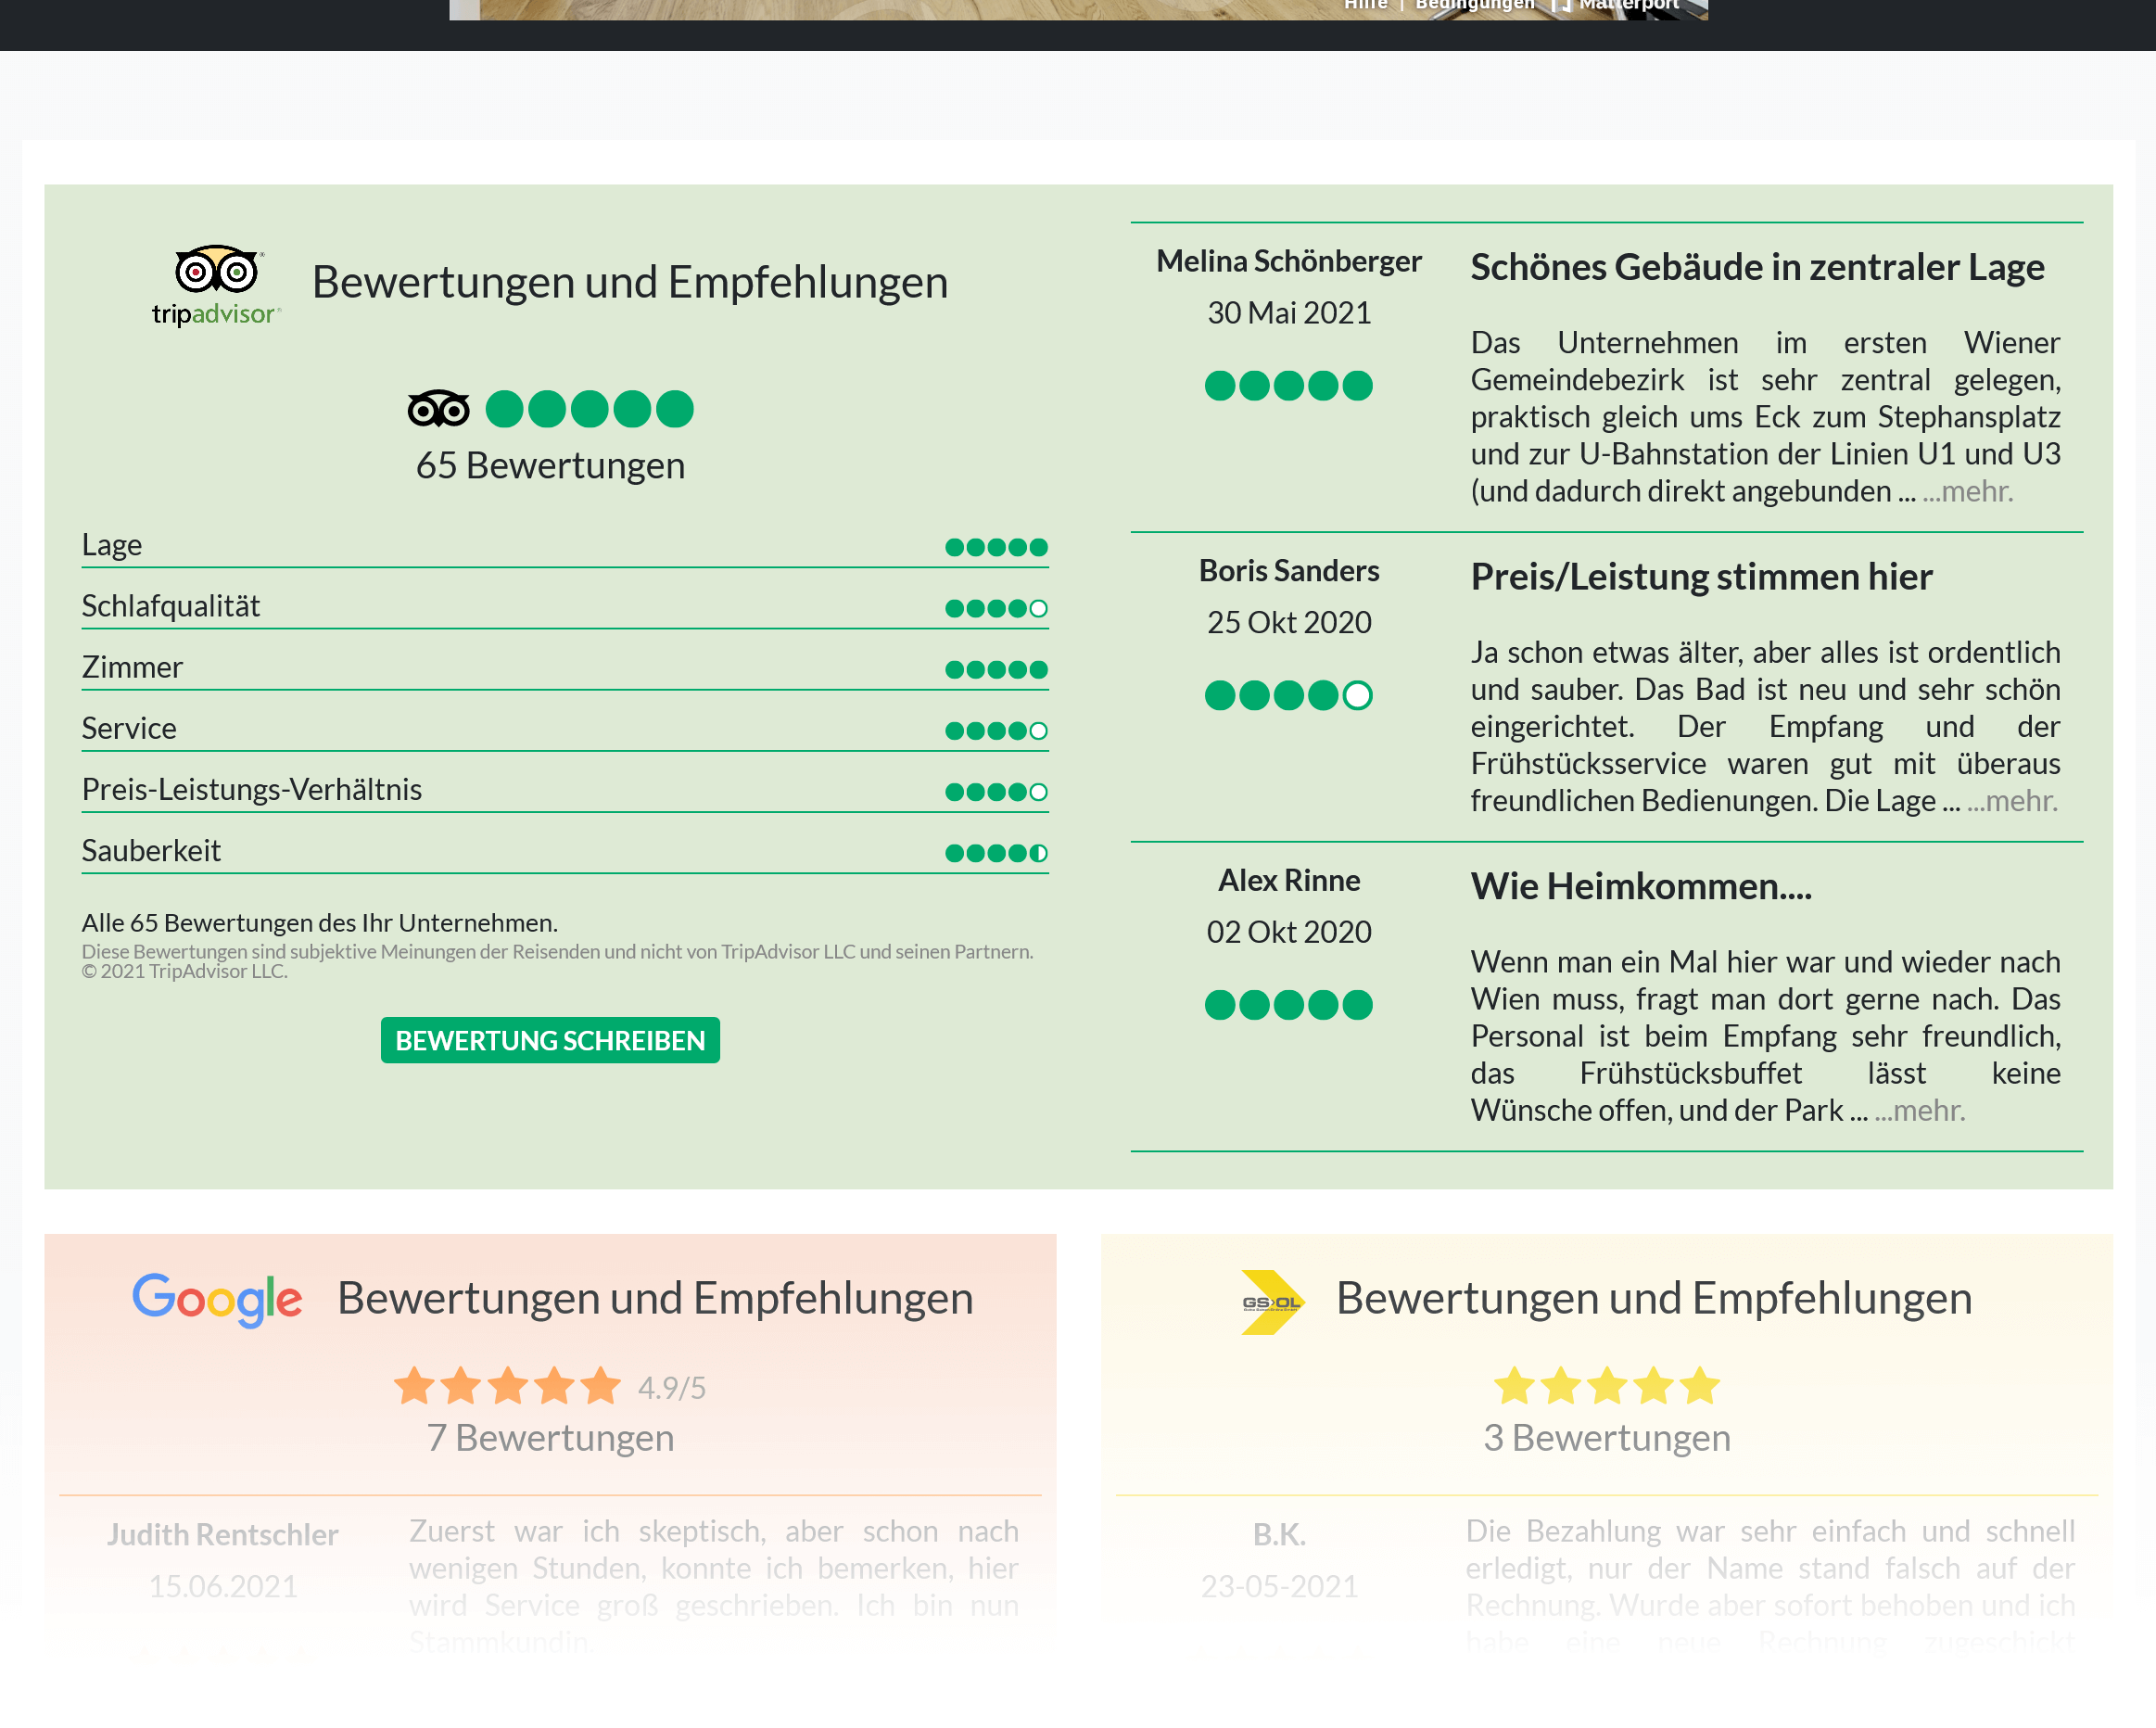The width and height of the screenshot is (2156, 1728).
Task: Click the GSOL yellow star rating
Action: [1606, 1386]
